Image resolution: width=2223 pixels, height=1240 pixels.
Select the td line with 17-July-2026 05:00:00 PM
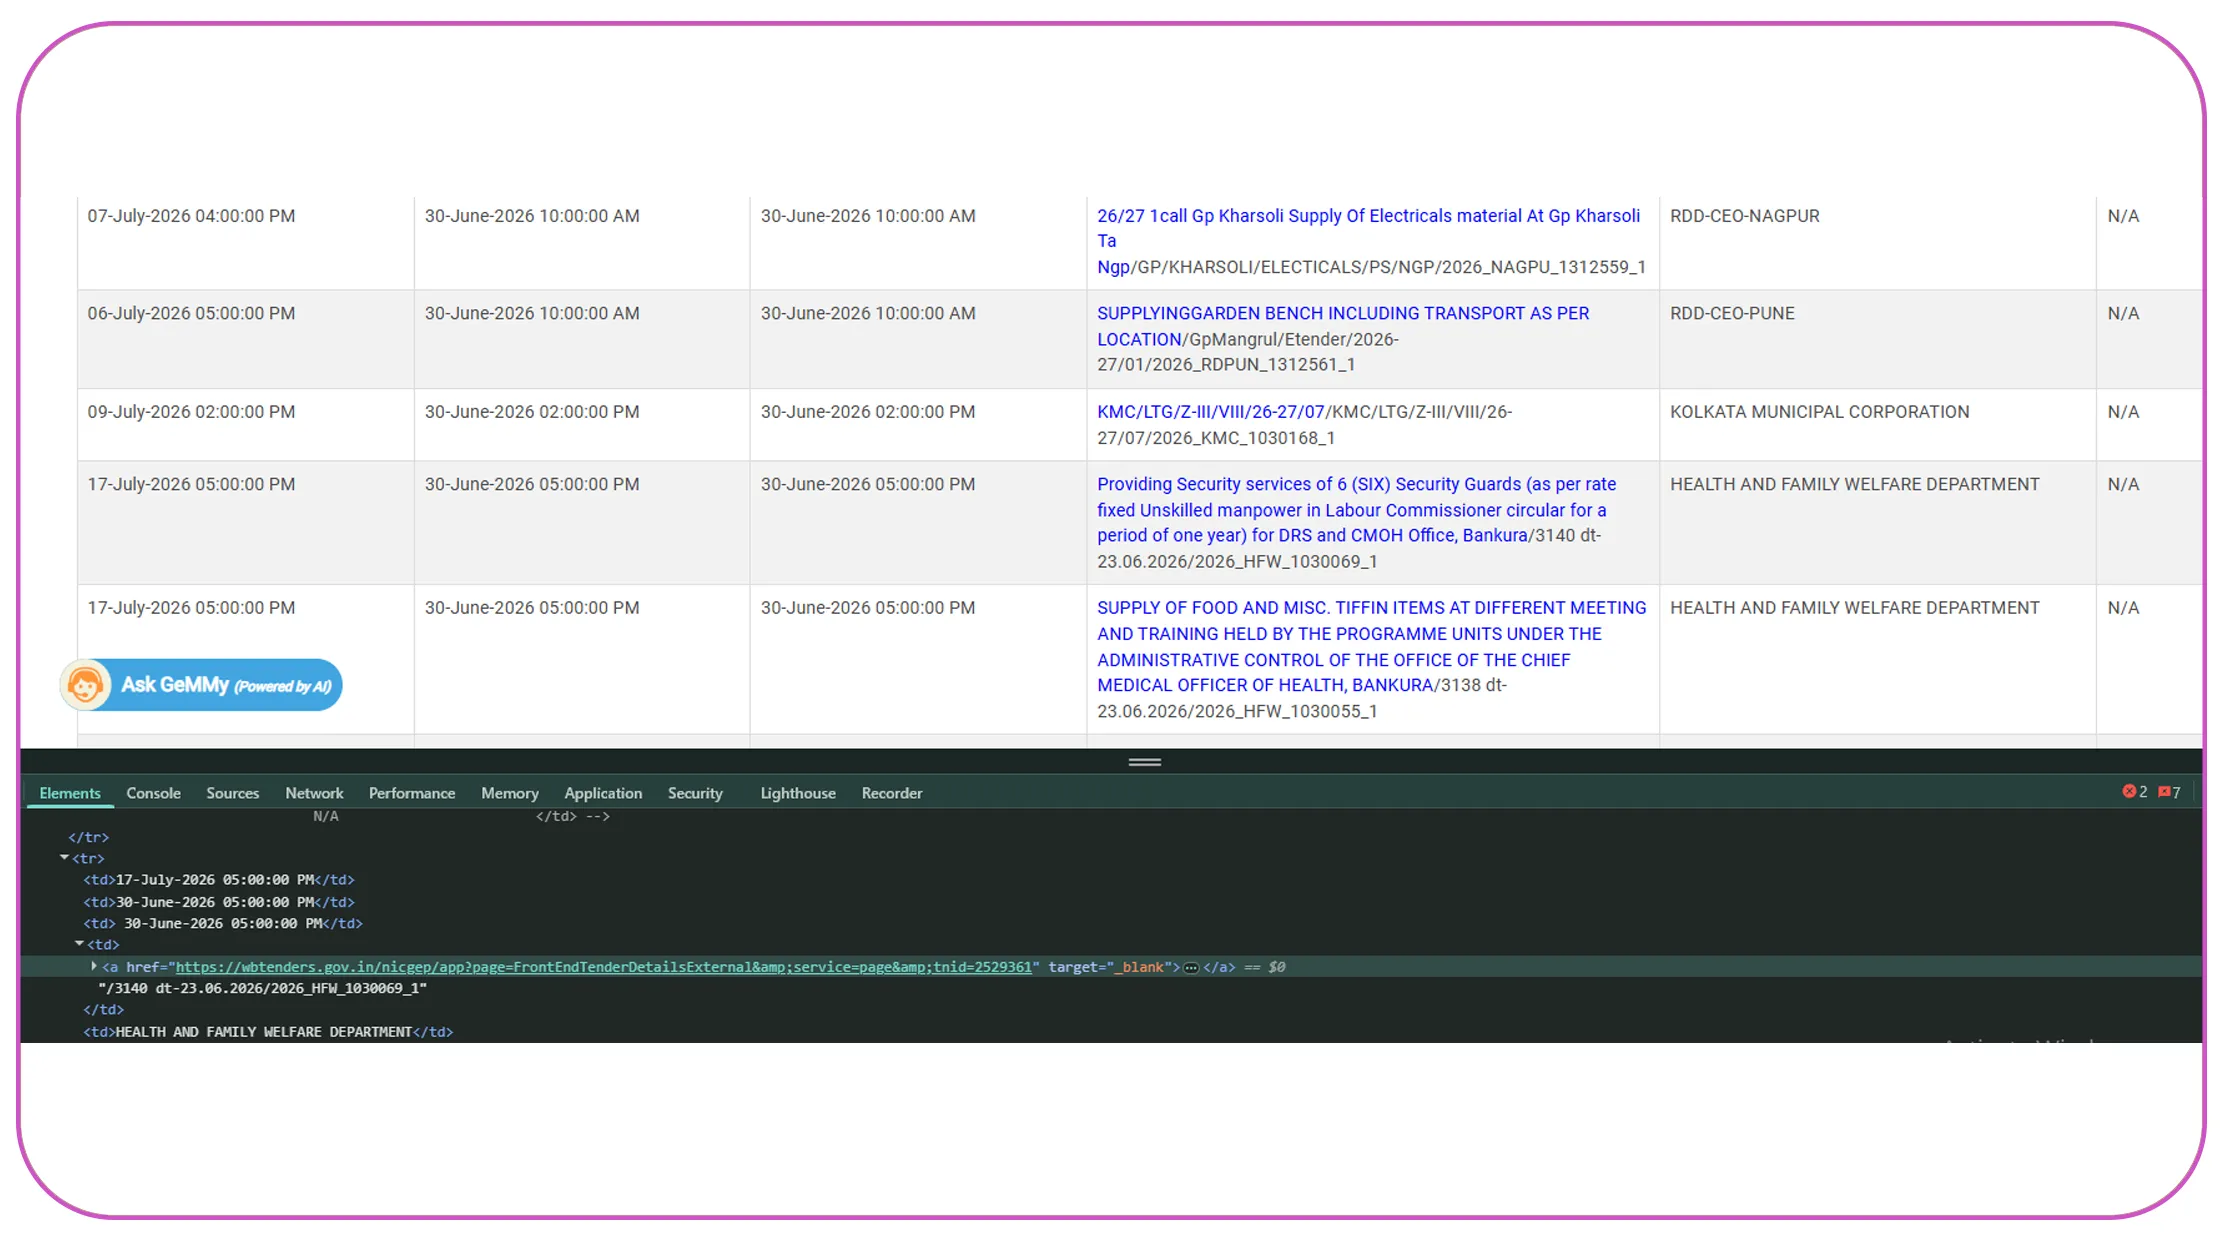(x=218, y=880)
